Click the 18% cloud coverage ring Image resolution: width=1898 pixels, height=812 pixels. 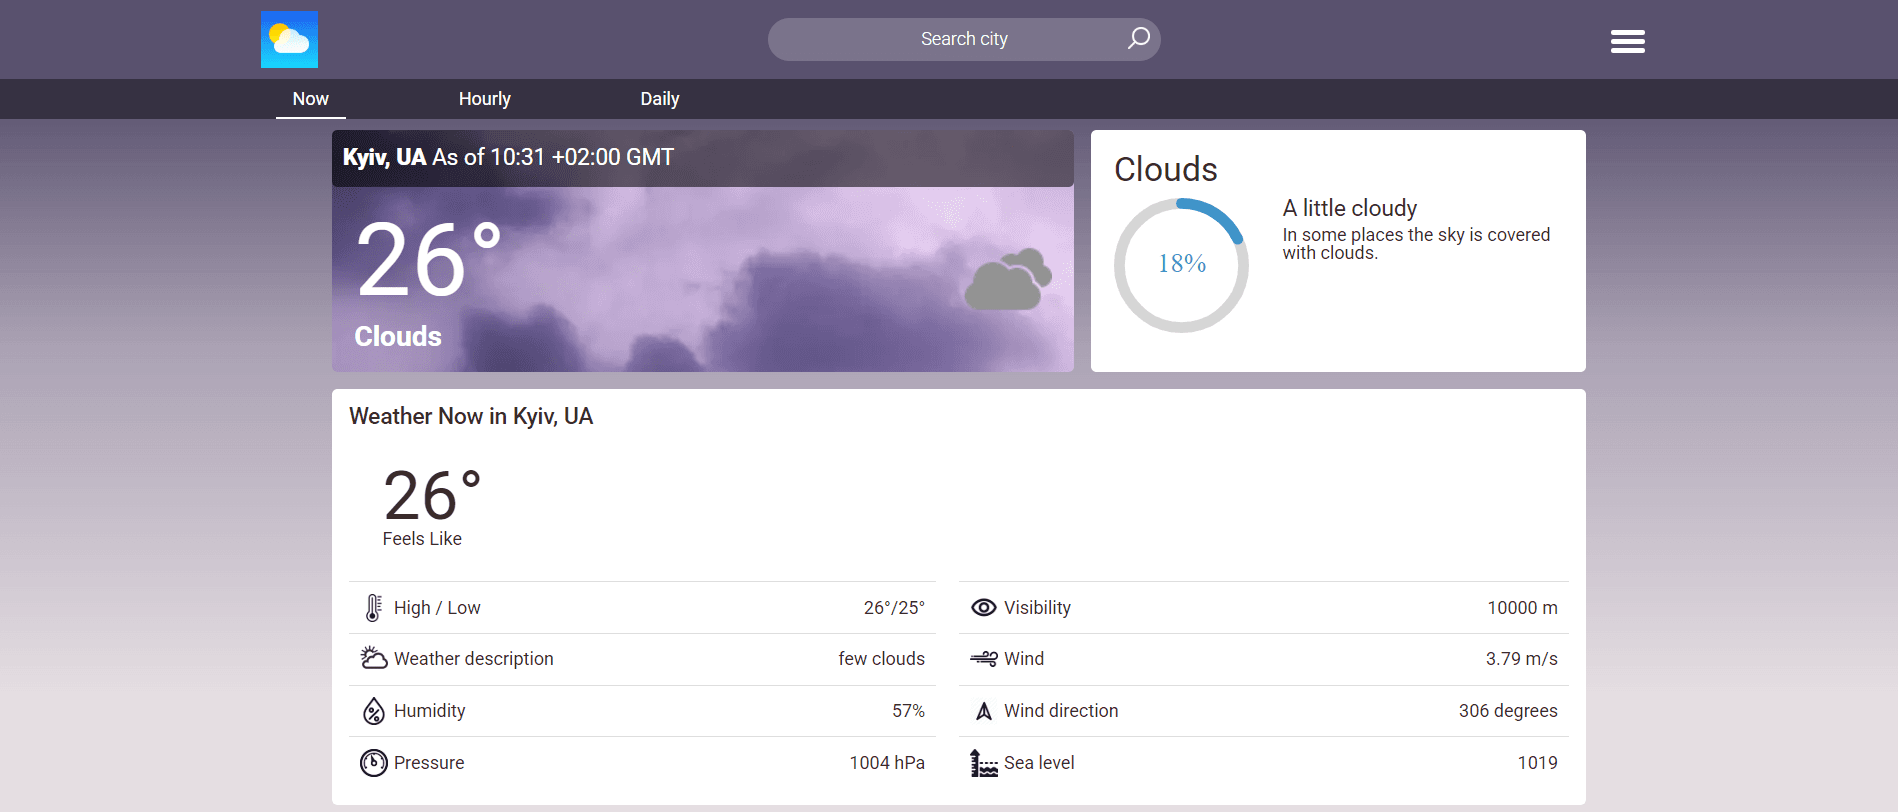click(1181, 265)
